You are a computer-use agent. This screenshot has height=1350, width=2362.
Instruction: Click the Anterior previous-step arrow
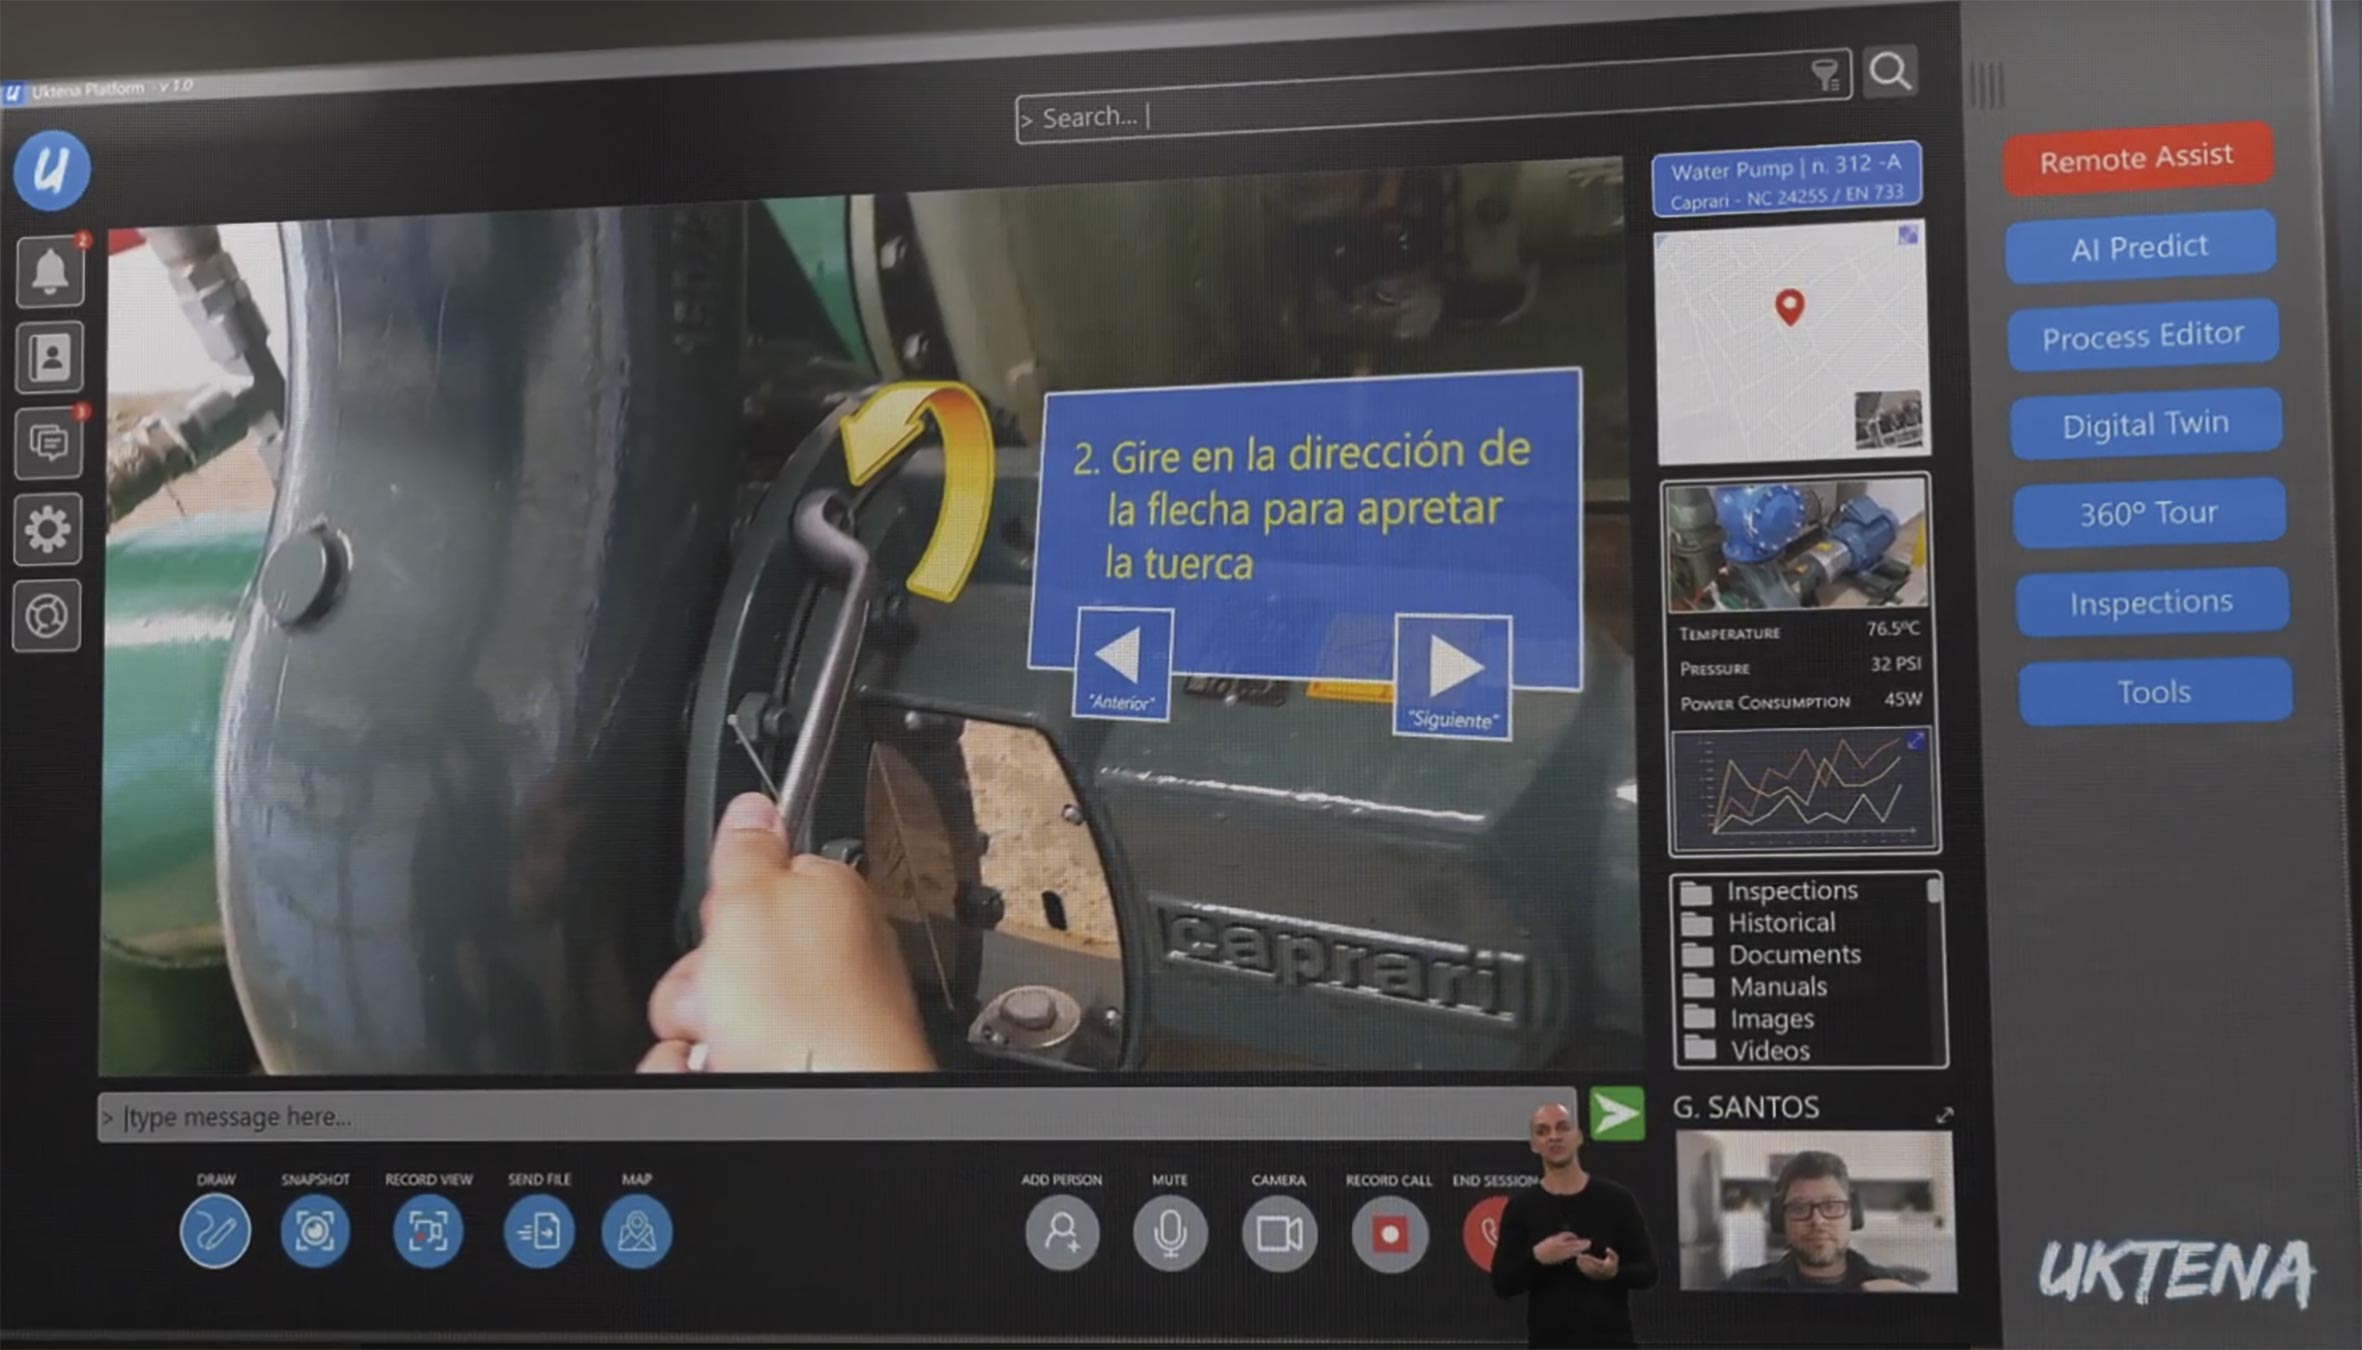click(1122, 663)
